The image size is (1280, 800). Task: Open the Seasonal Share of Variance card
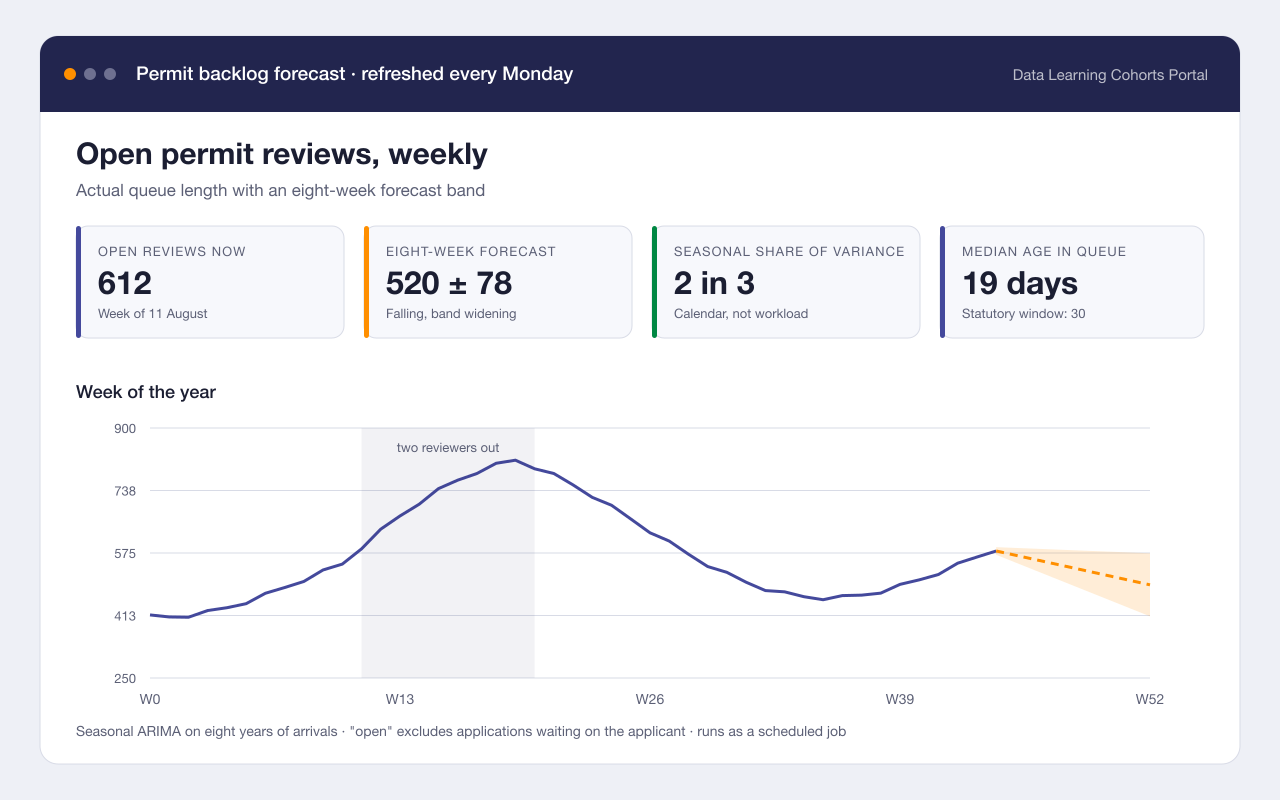point(786,282)
